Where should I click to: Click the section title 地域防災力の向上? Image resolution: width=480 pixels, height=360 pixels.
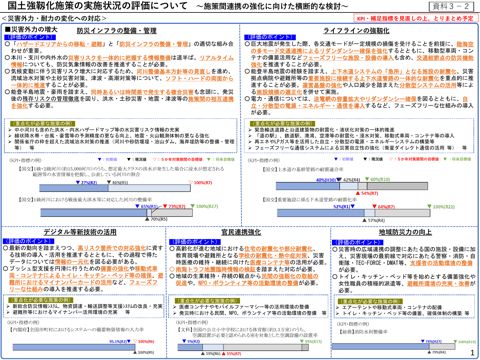pyautogui.click(x=405, y=232)
